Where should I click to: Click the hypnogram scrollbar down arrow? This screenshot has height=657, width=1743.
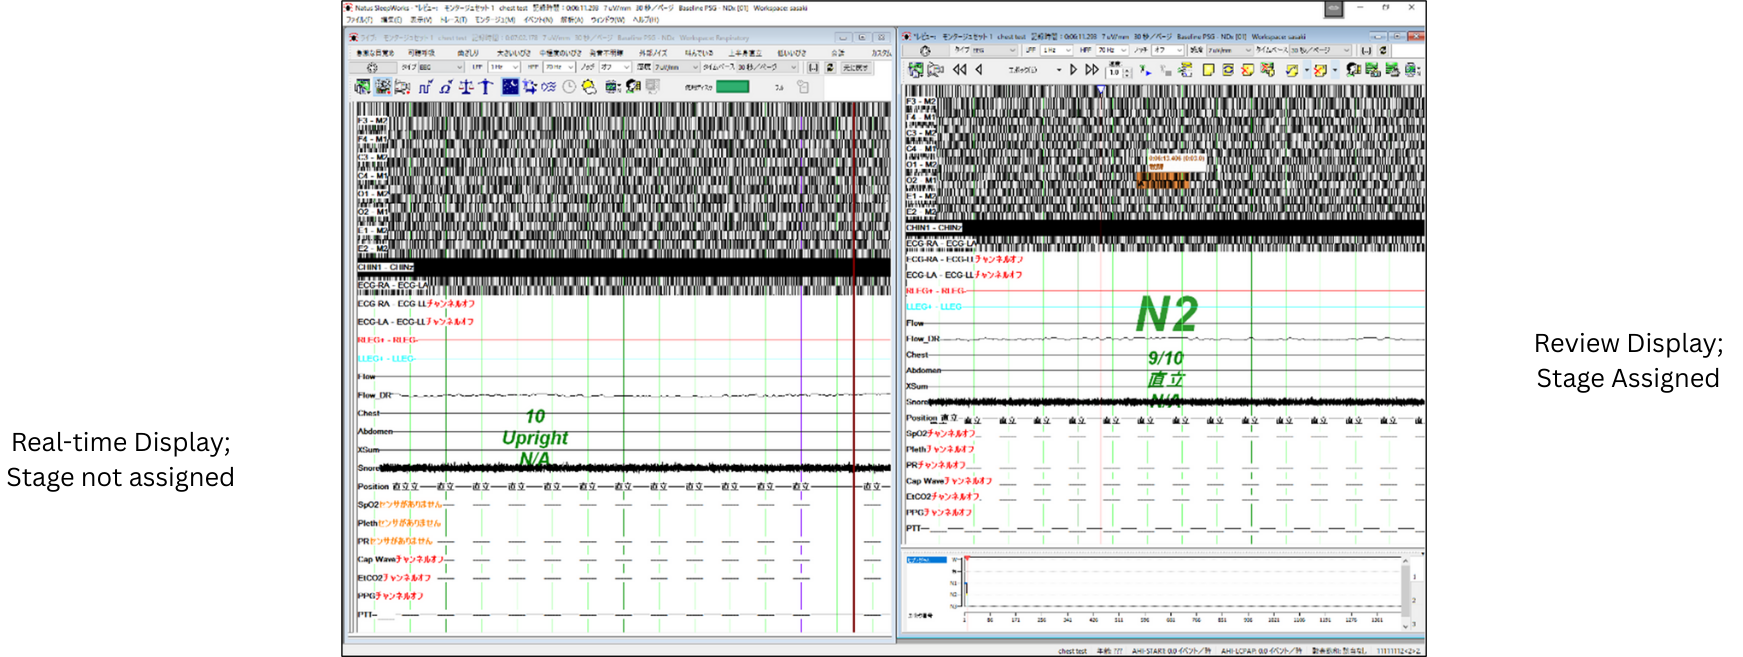1406,625
